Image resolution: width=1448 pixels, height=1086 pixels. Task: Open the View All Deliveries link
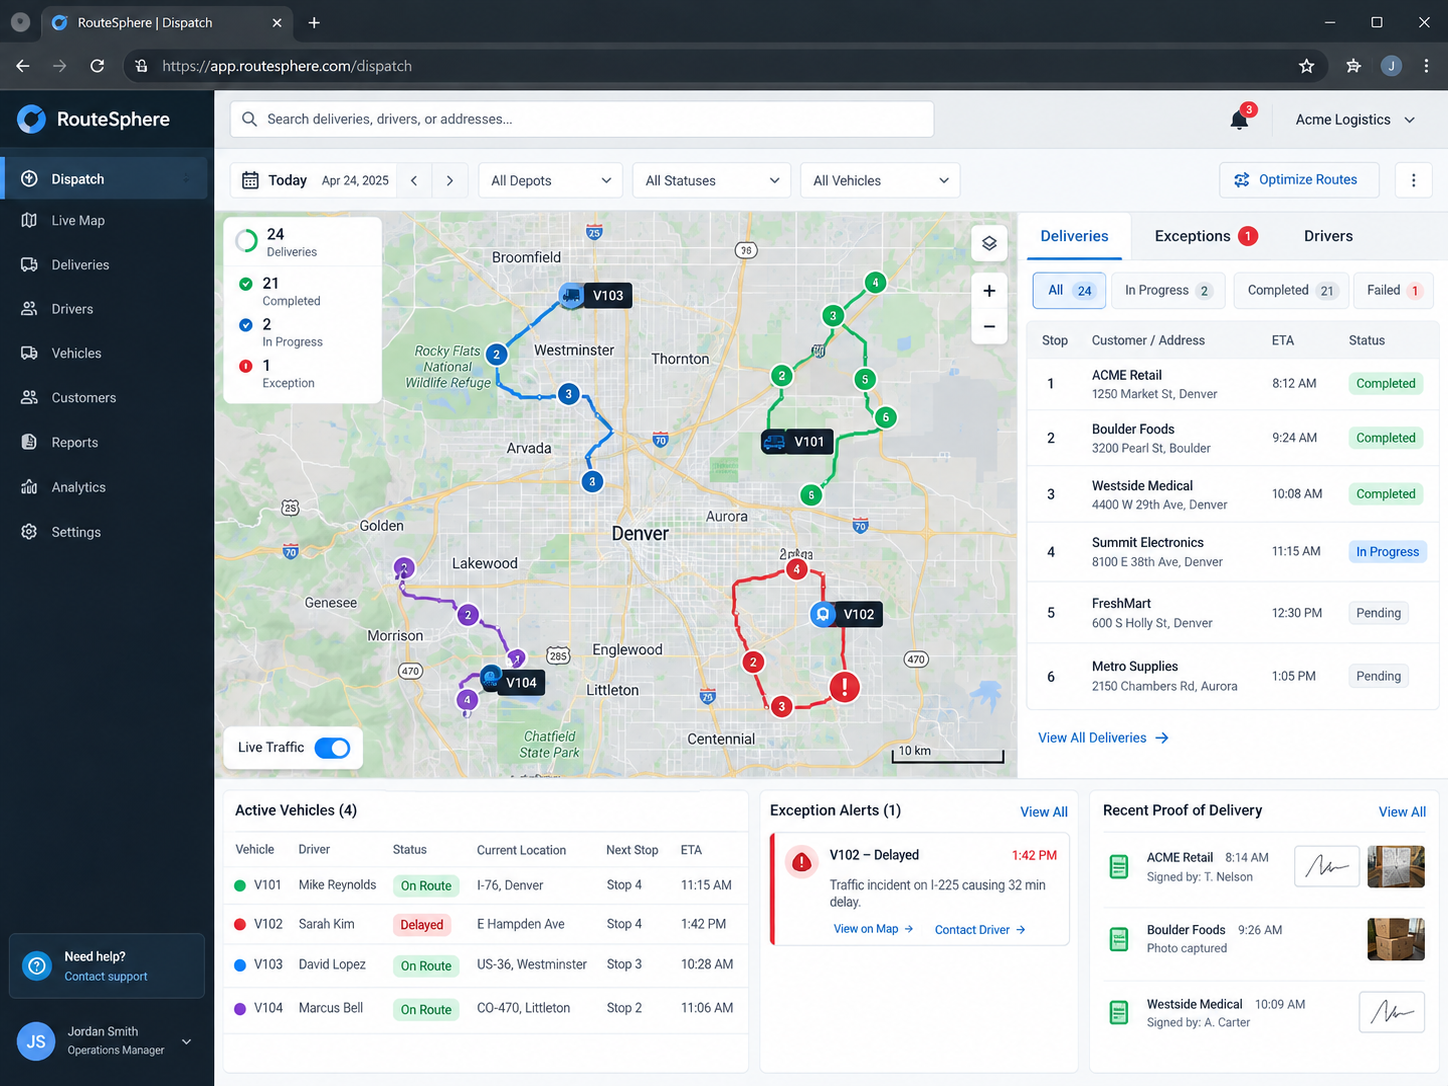[1103, 738]
